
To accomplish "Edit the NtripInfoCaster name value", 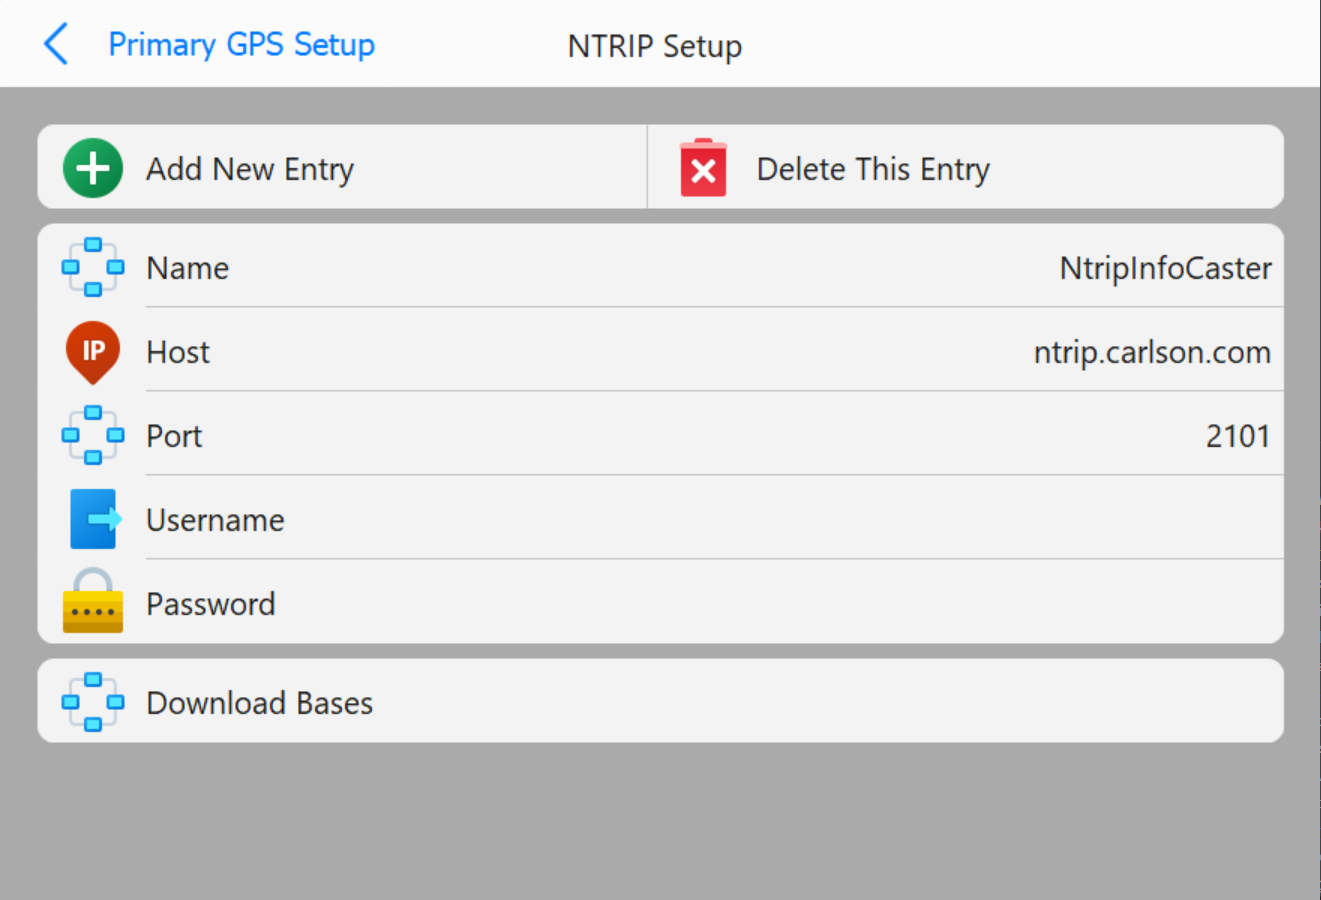I will point(1165,268).
